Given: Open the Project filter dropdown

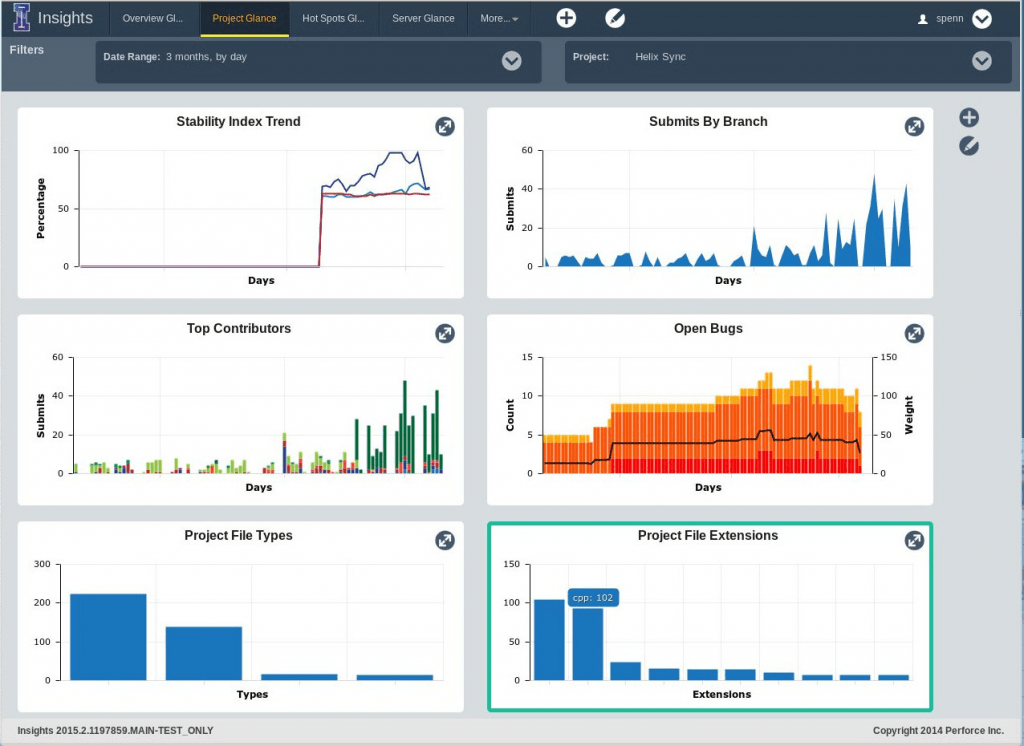Looking at the screenshot, I should click(x=981, y=61).
